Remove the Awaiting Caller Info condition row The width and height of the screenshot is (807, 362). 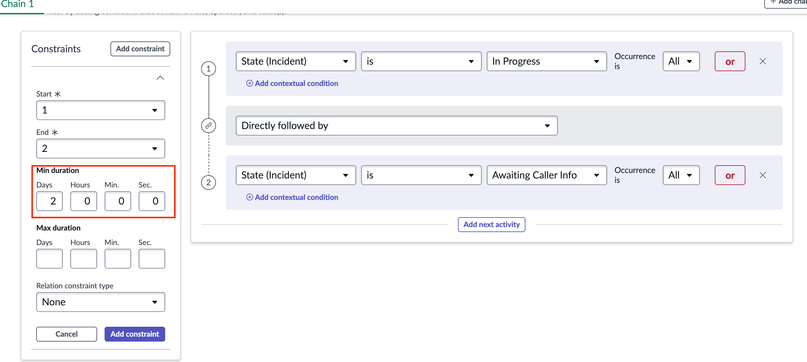(x=763, y=175)
